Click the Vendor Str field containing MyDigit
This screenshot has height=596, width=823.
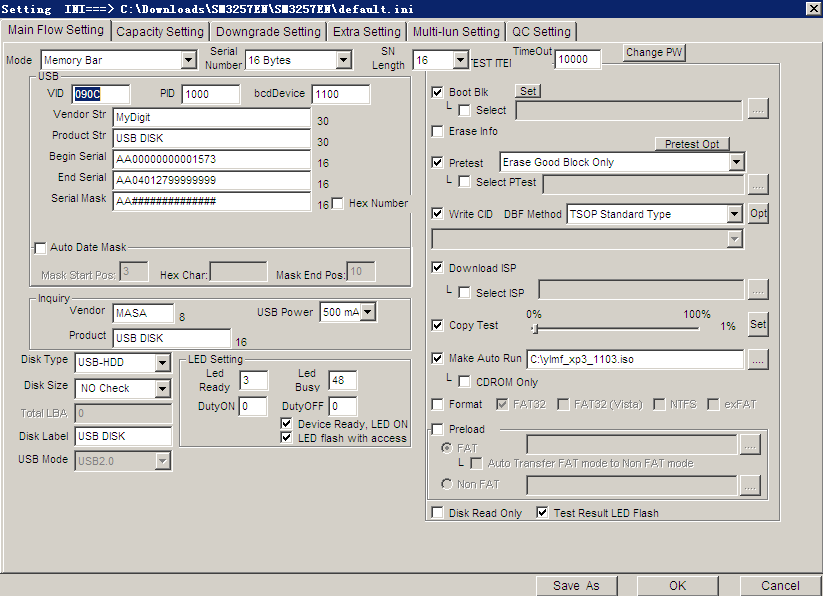212,118
